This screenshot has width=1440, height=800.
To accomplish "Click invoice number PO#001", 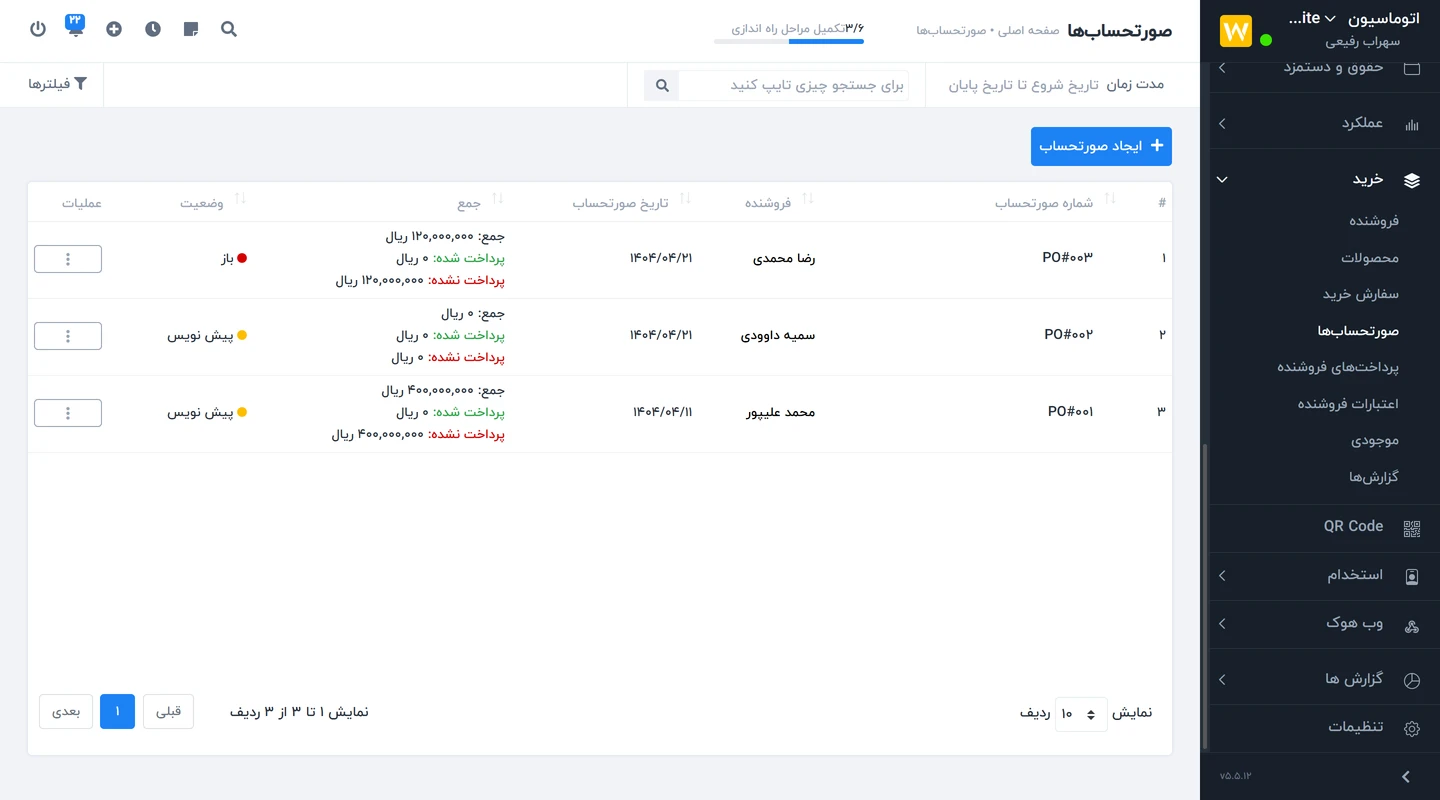I will point(1071,412).
